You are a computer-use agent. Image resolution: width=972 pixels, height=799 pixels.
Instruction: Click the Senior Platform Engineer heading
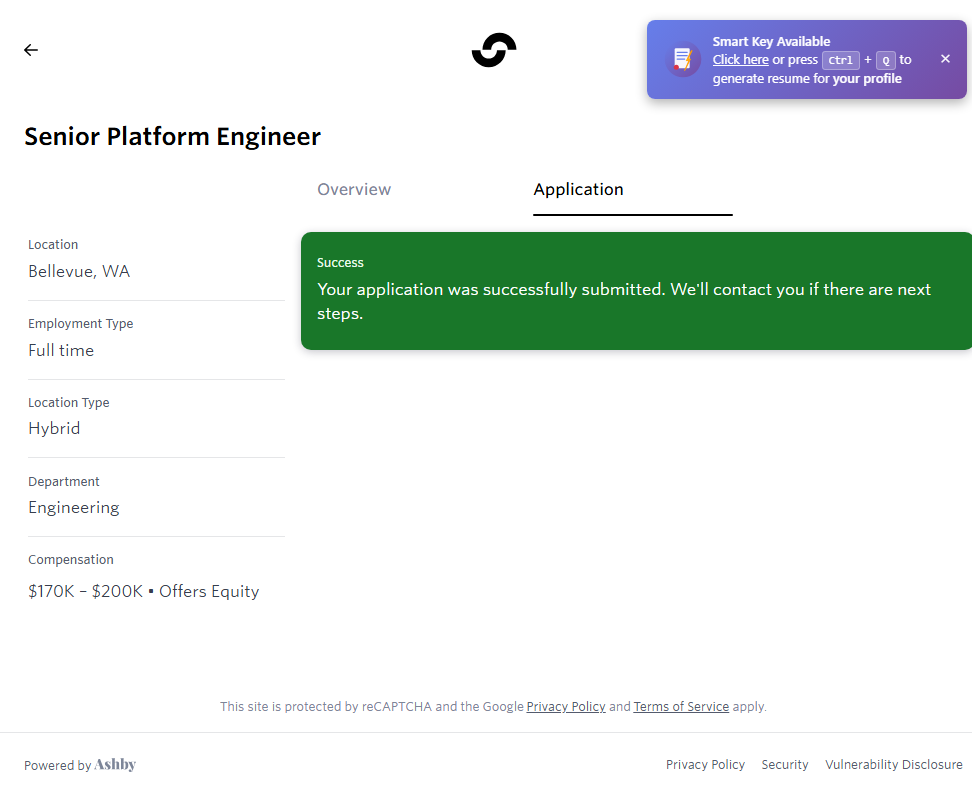pos(172,137)
